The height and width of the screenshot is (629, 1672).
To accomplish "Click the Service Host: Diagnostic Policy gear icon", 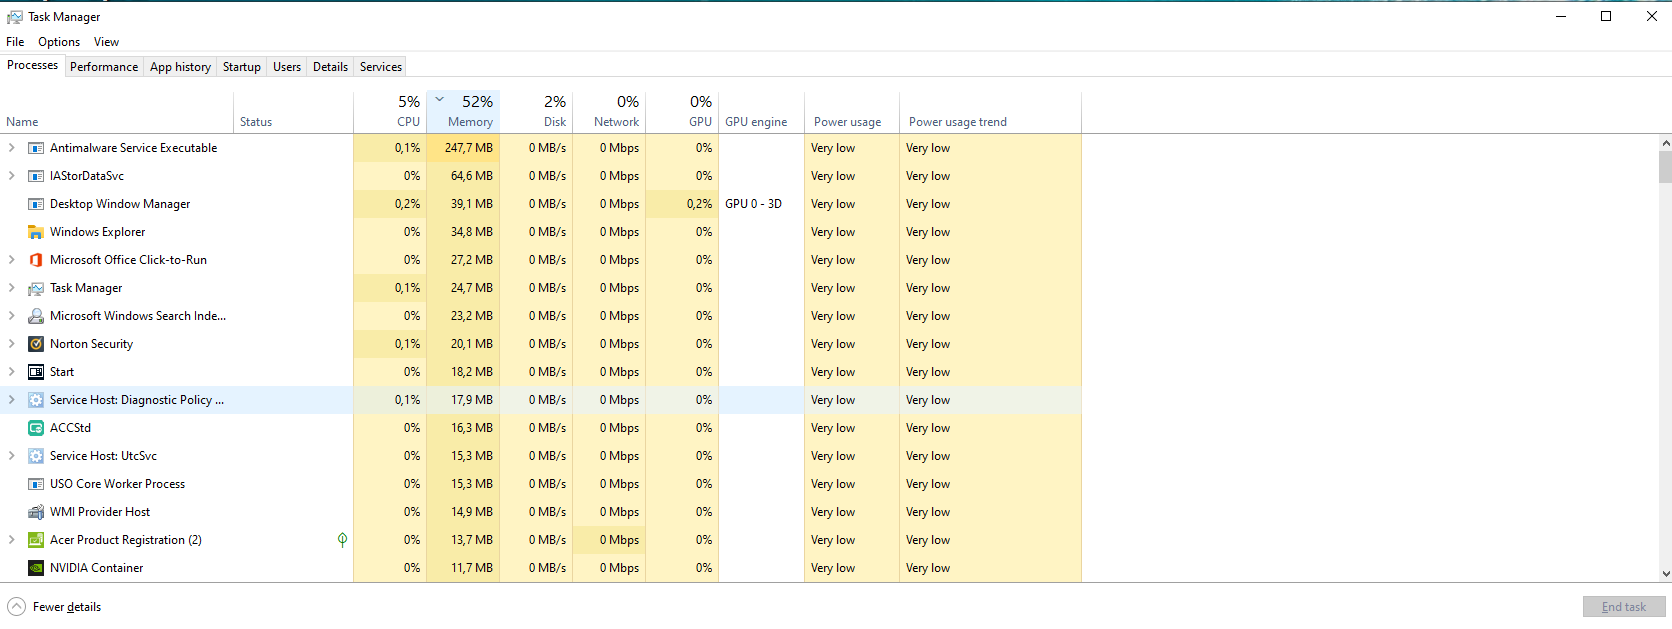I will coord(36,400).
